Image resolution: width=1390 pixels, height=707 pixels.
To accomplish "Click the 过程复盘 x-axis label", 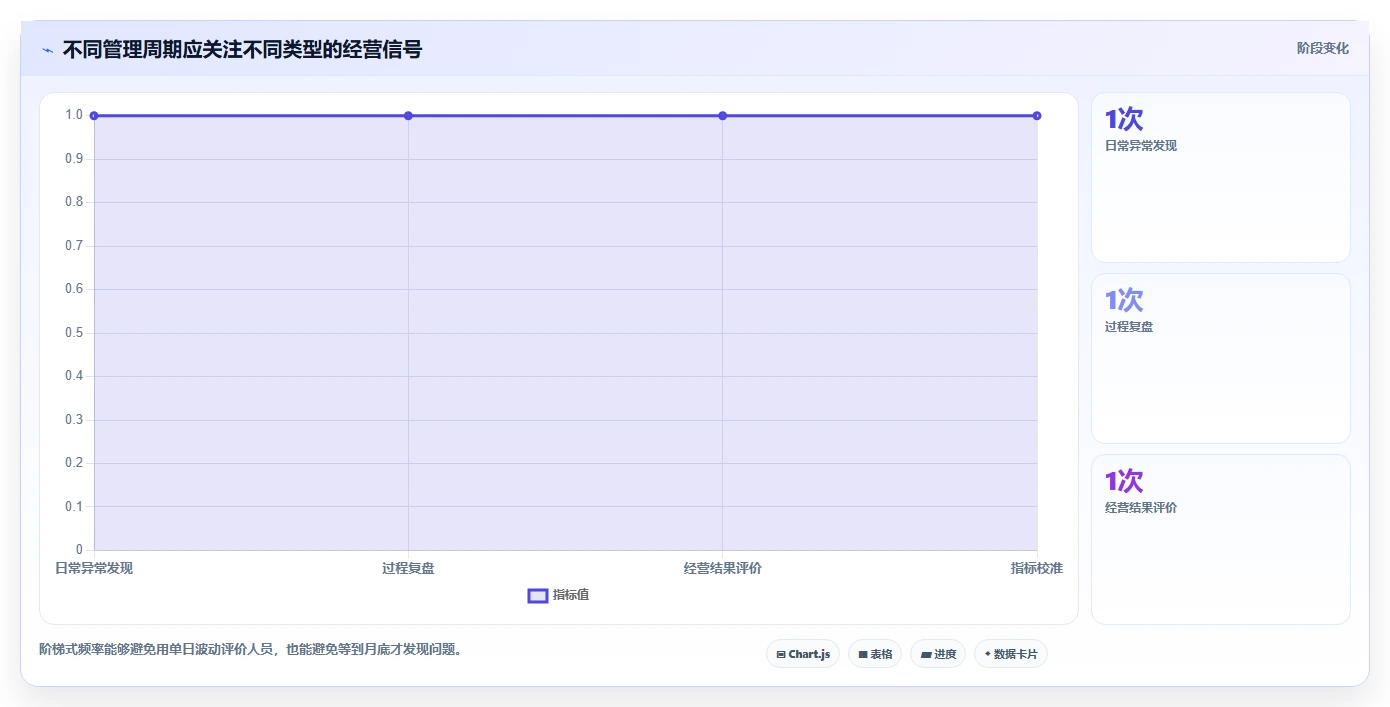I will [408, 568].
